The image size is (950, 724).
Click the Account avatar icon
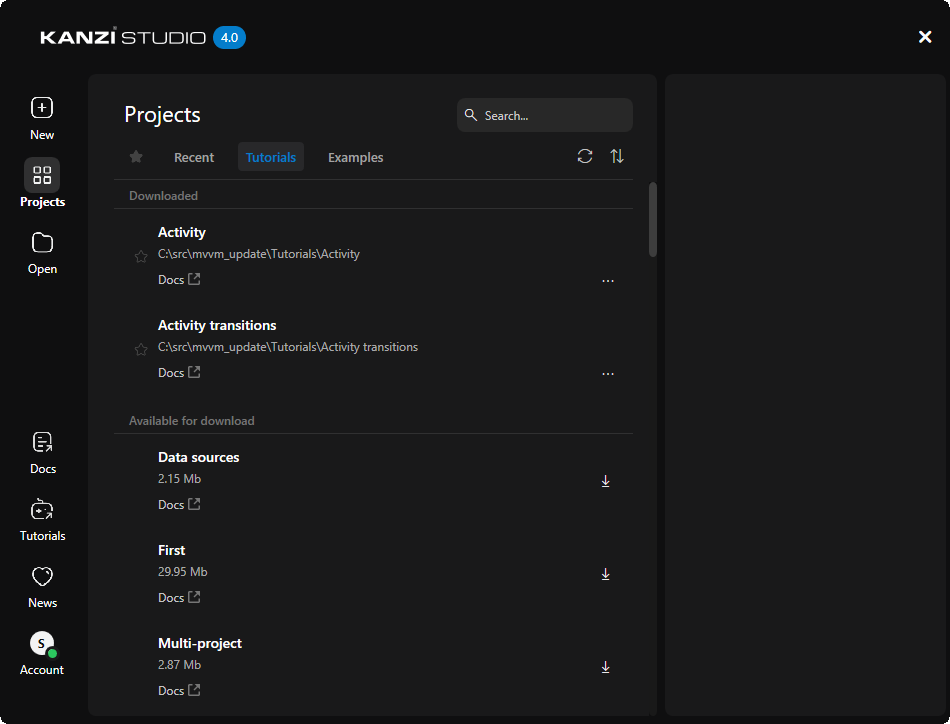[42, 644]
